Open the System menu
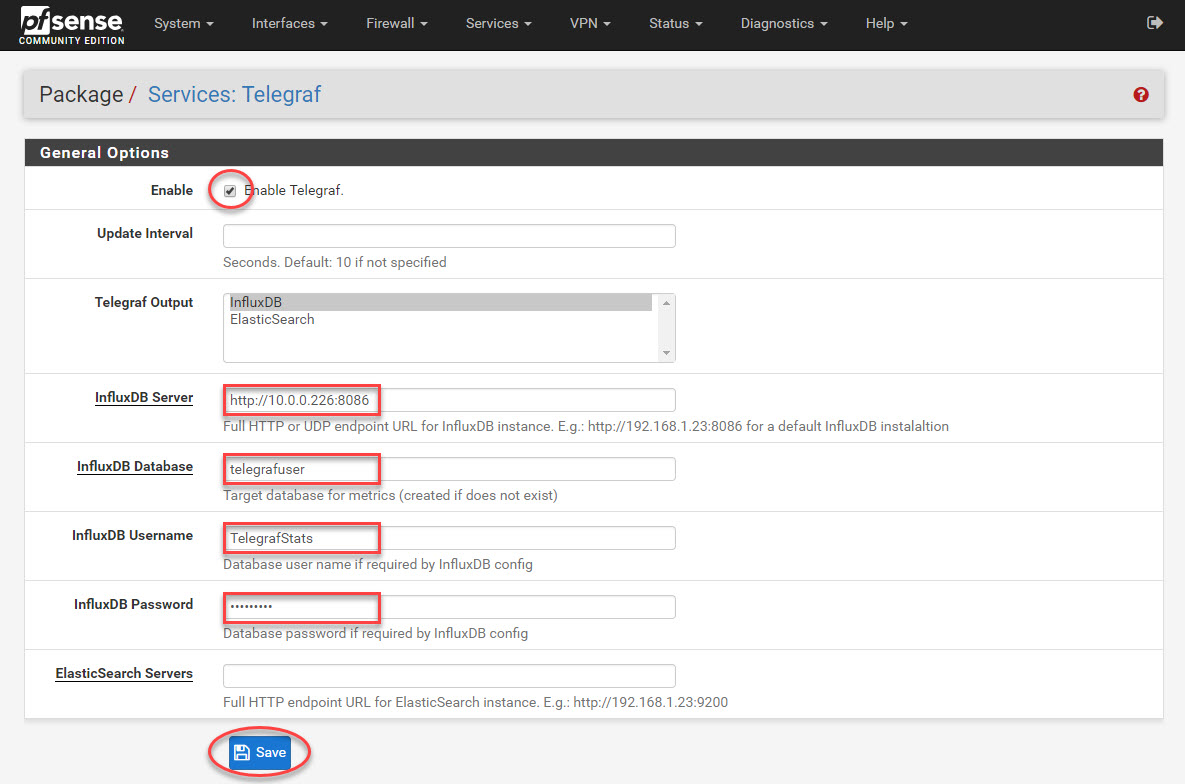 pyautogui.click(x=184, y=23)
